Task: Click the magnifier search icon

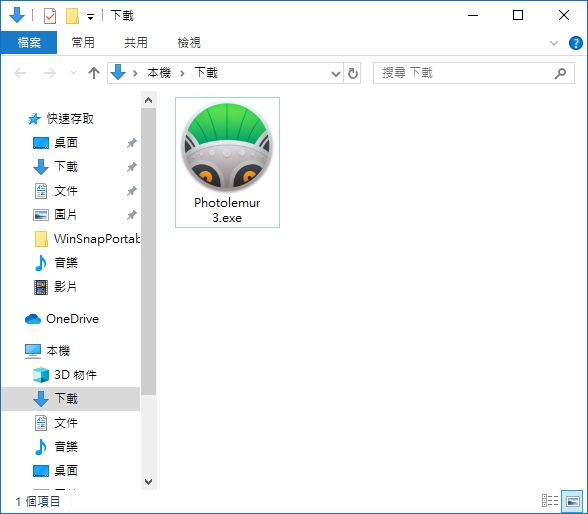Action: tap(560, 73)
